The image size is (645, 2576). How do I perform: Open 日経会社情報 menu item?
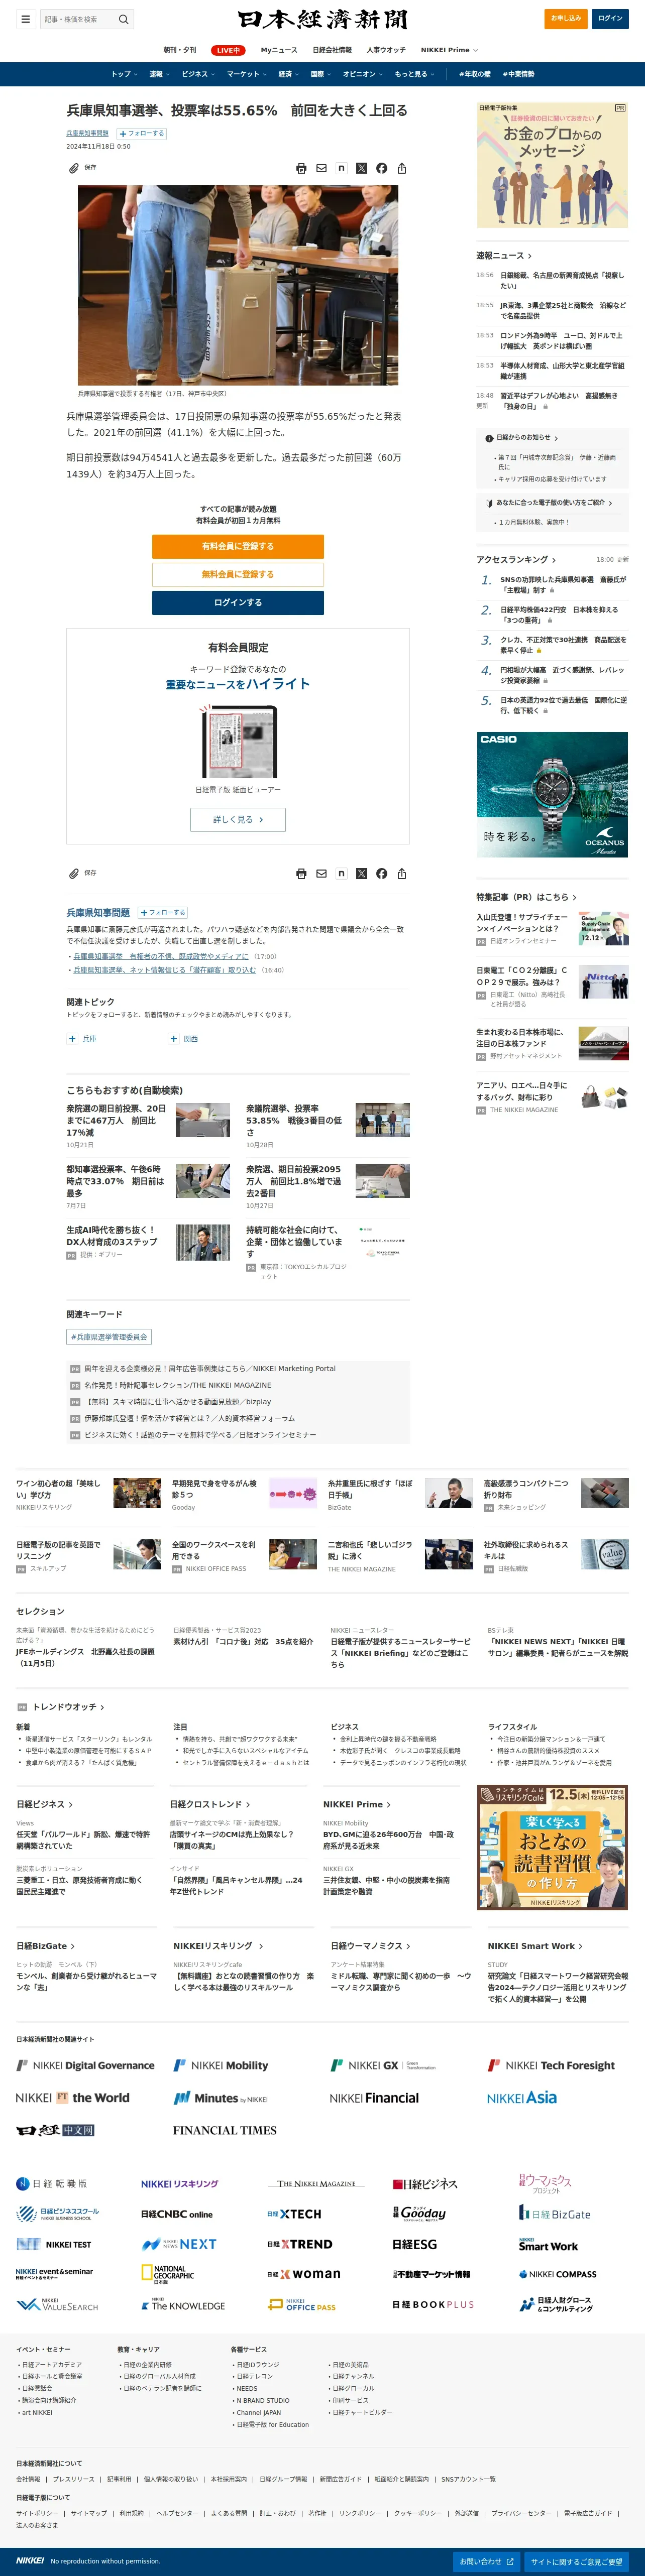pos(332,50)
